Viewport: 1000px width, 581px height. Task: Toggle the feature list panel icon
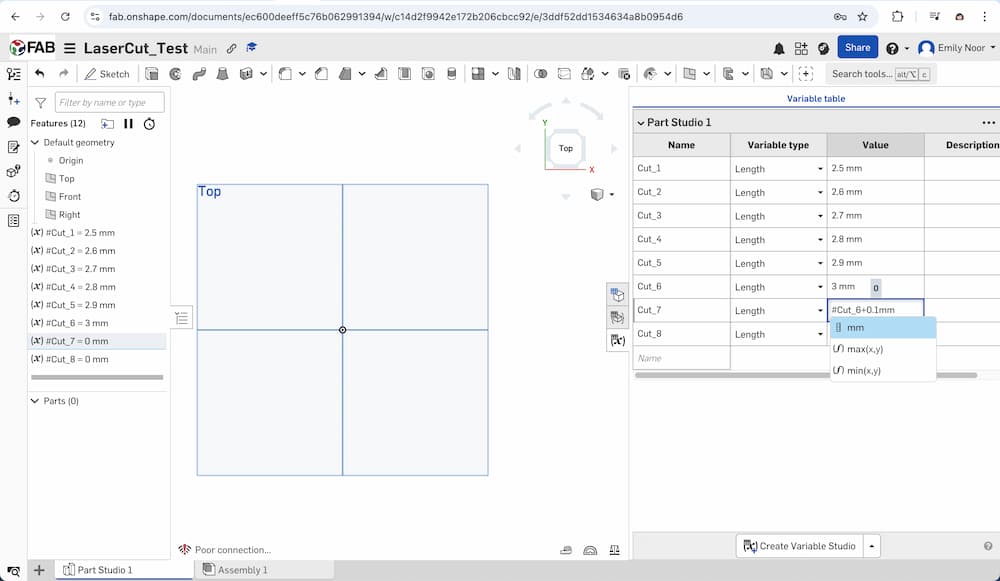pos(13,74)
